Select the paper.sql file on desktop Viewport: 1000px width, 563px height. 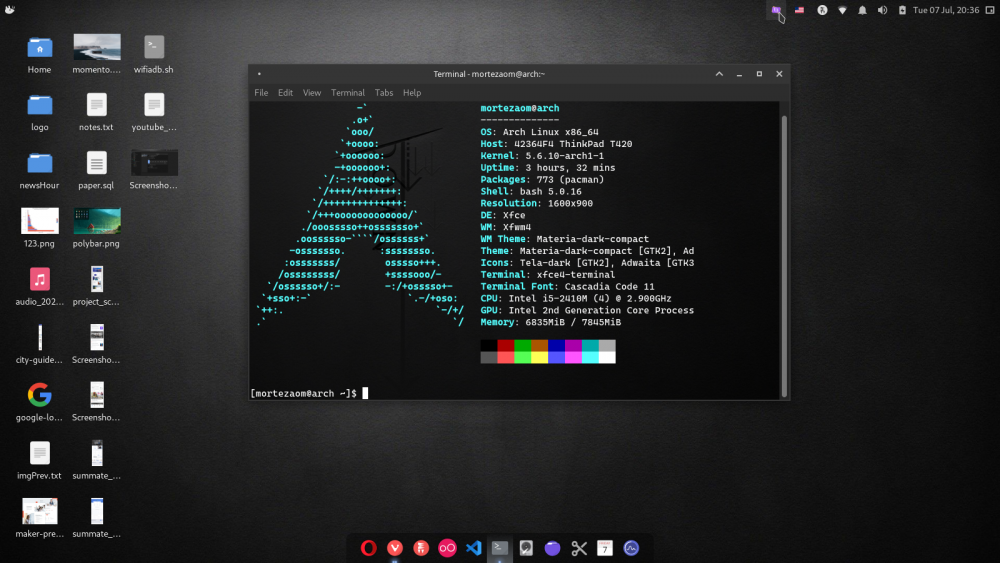(x=96, y=170)
